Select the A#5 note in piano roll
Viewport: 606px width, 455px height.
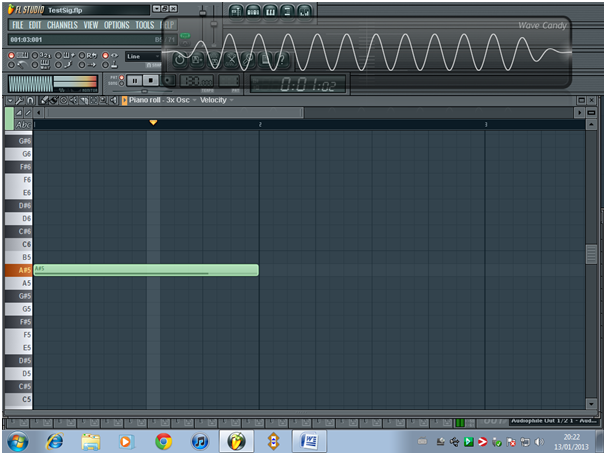(x=146, y=270)
